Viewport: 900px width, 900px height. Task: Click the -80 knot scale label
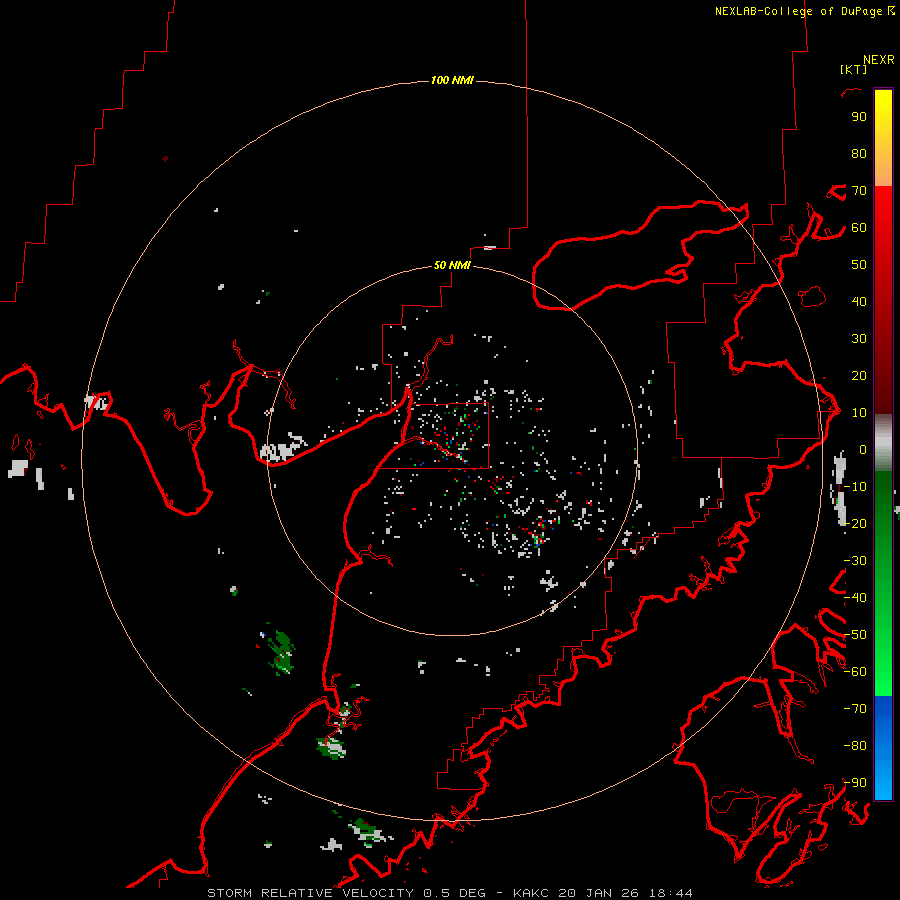[855, 746]
